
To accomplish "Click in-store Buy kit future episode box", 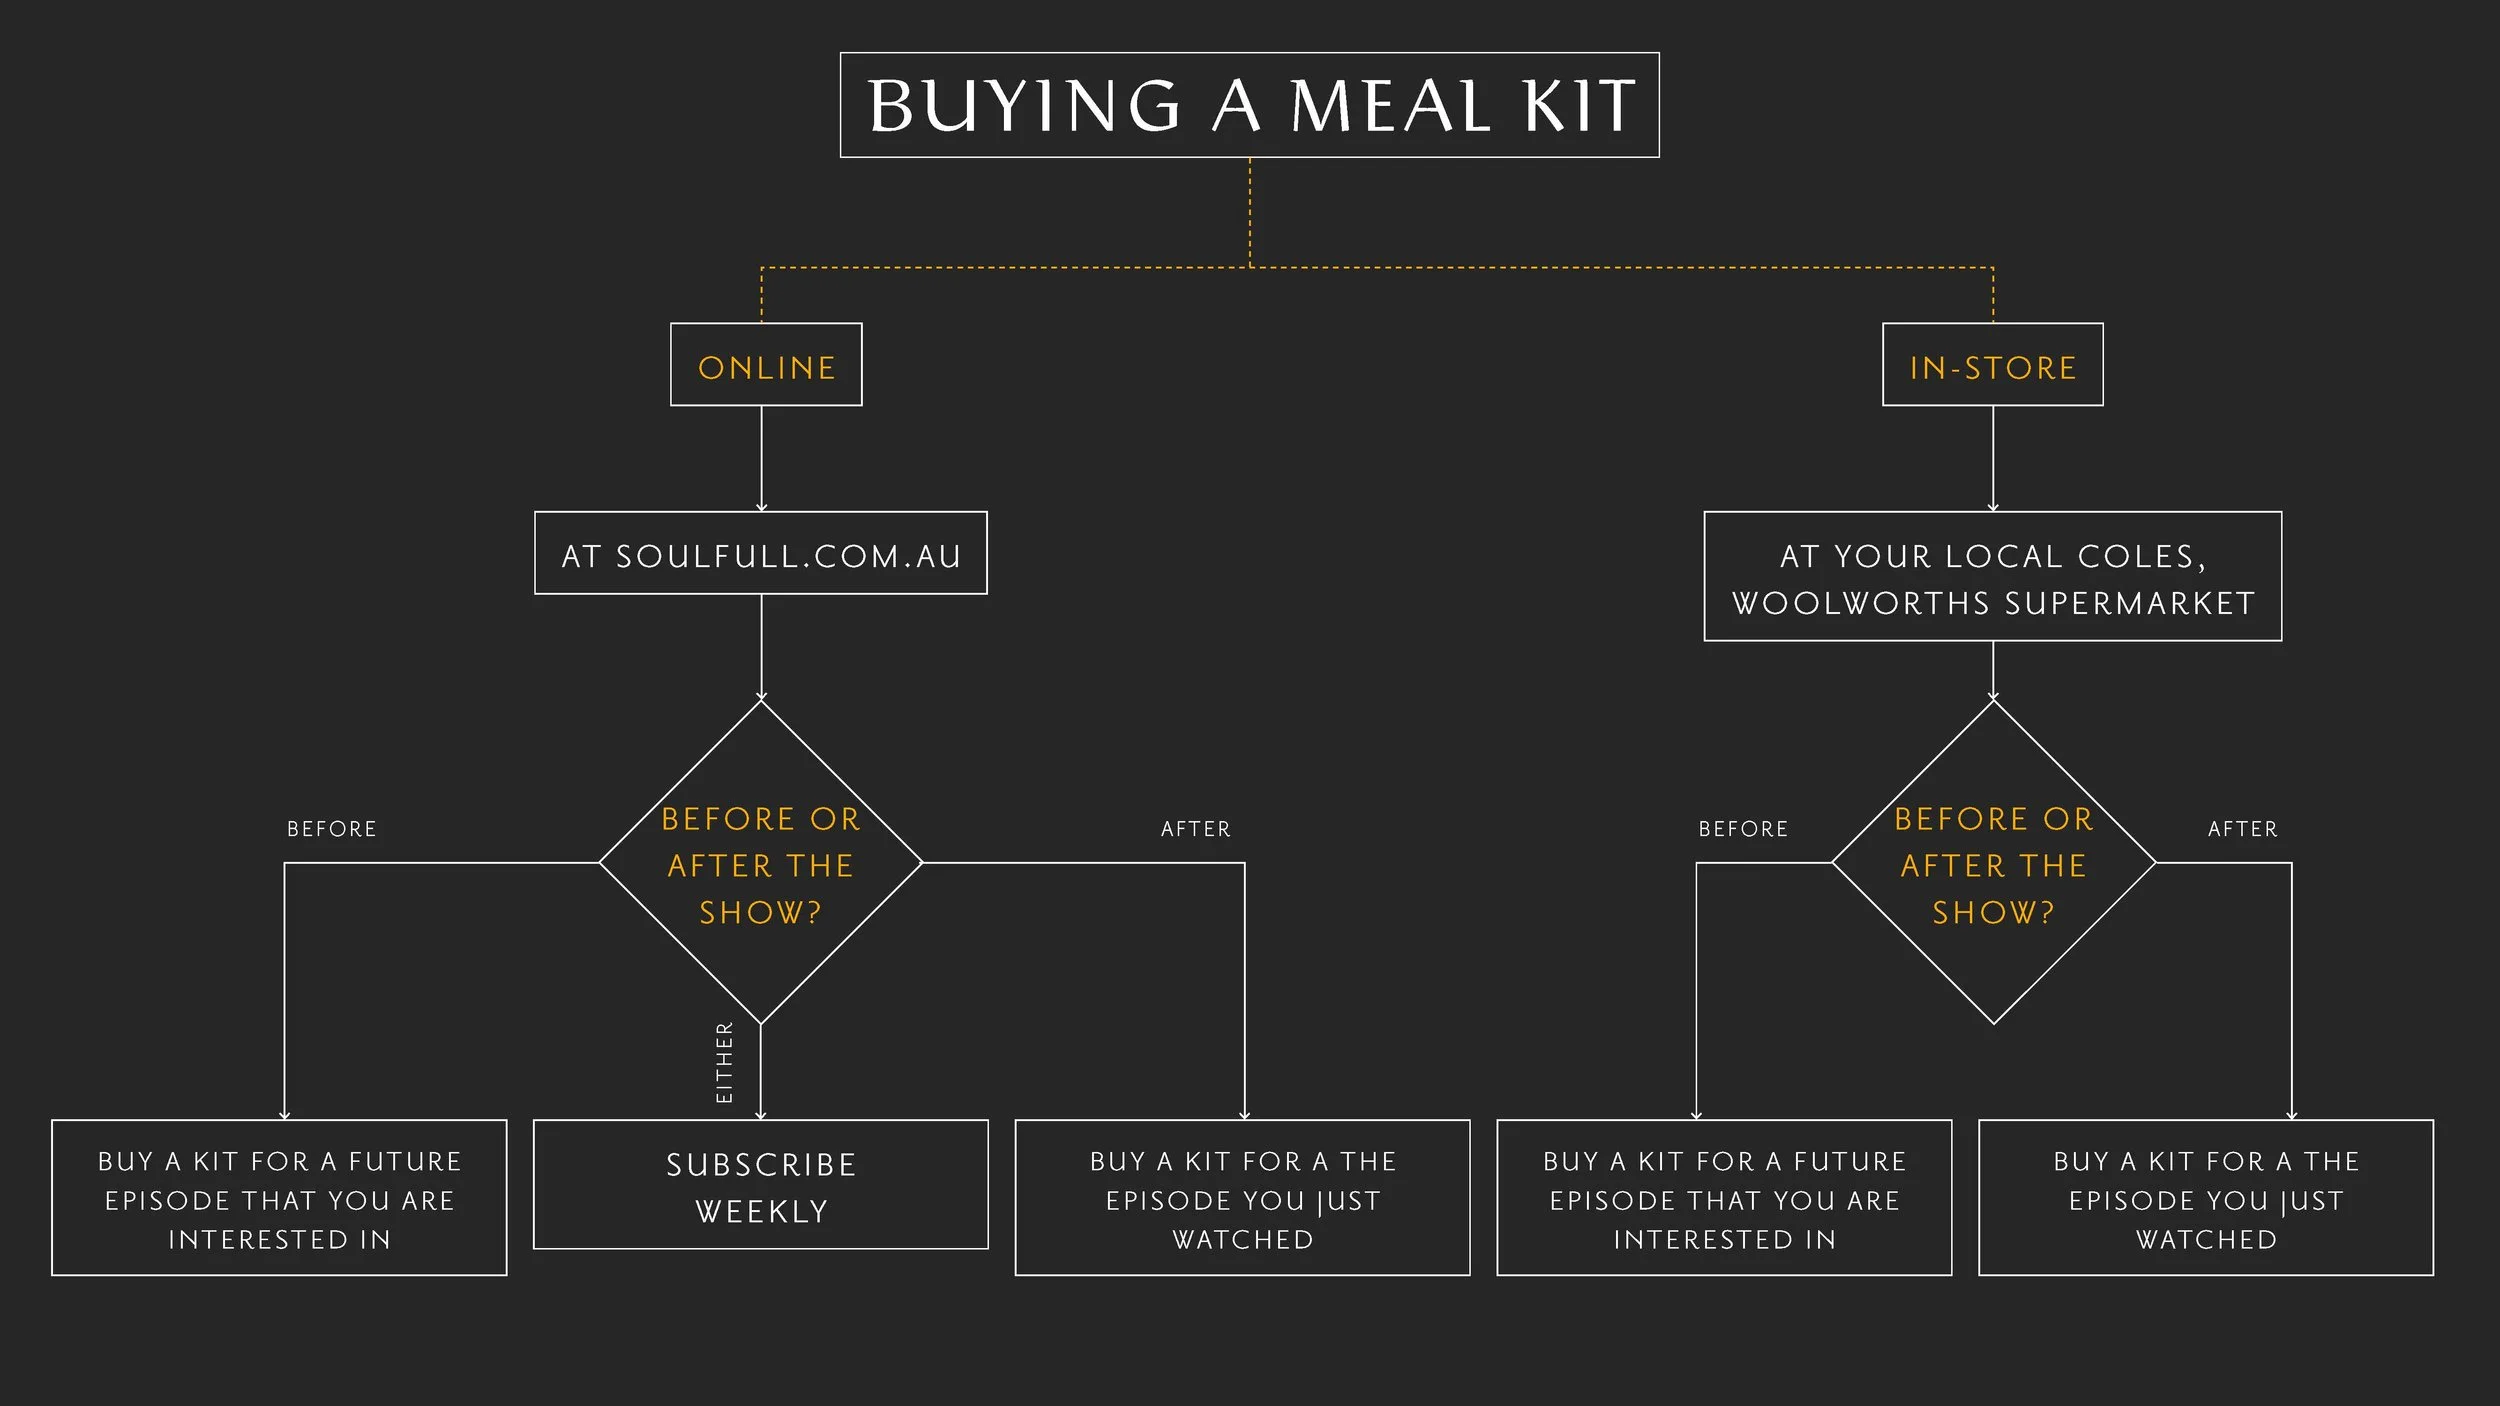I will (1724, 1197).
